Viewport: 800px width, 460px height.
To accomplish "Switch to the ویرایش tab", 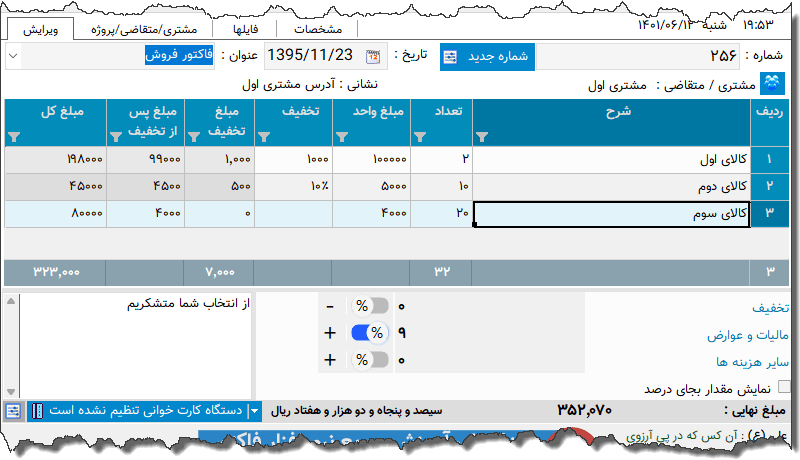I will click(x=40, y=30).
